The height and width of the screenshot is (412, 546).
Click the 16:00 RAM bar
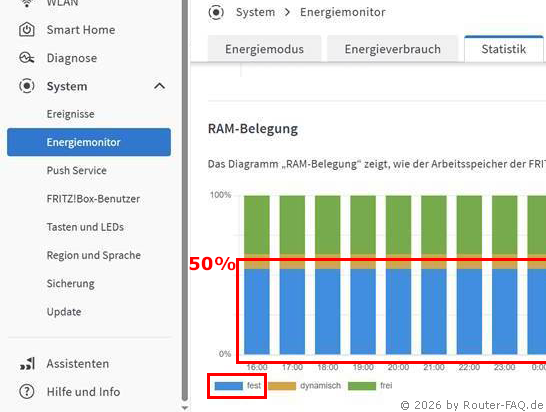pyautogui.click(x=257, y=275)
